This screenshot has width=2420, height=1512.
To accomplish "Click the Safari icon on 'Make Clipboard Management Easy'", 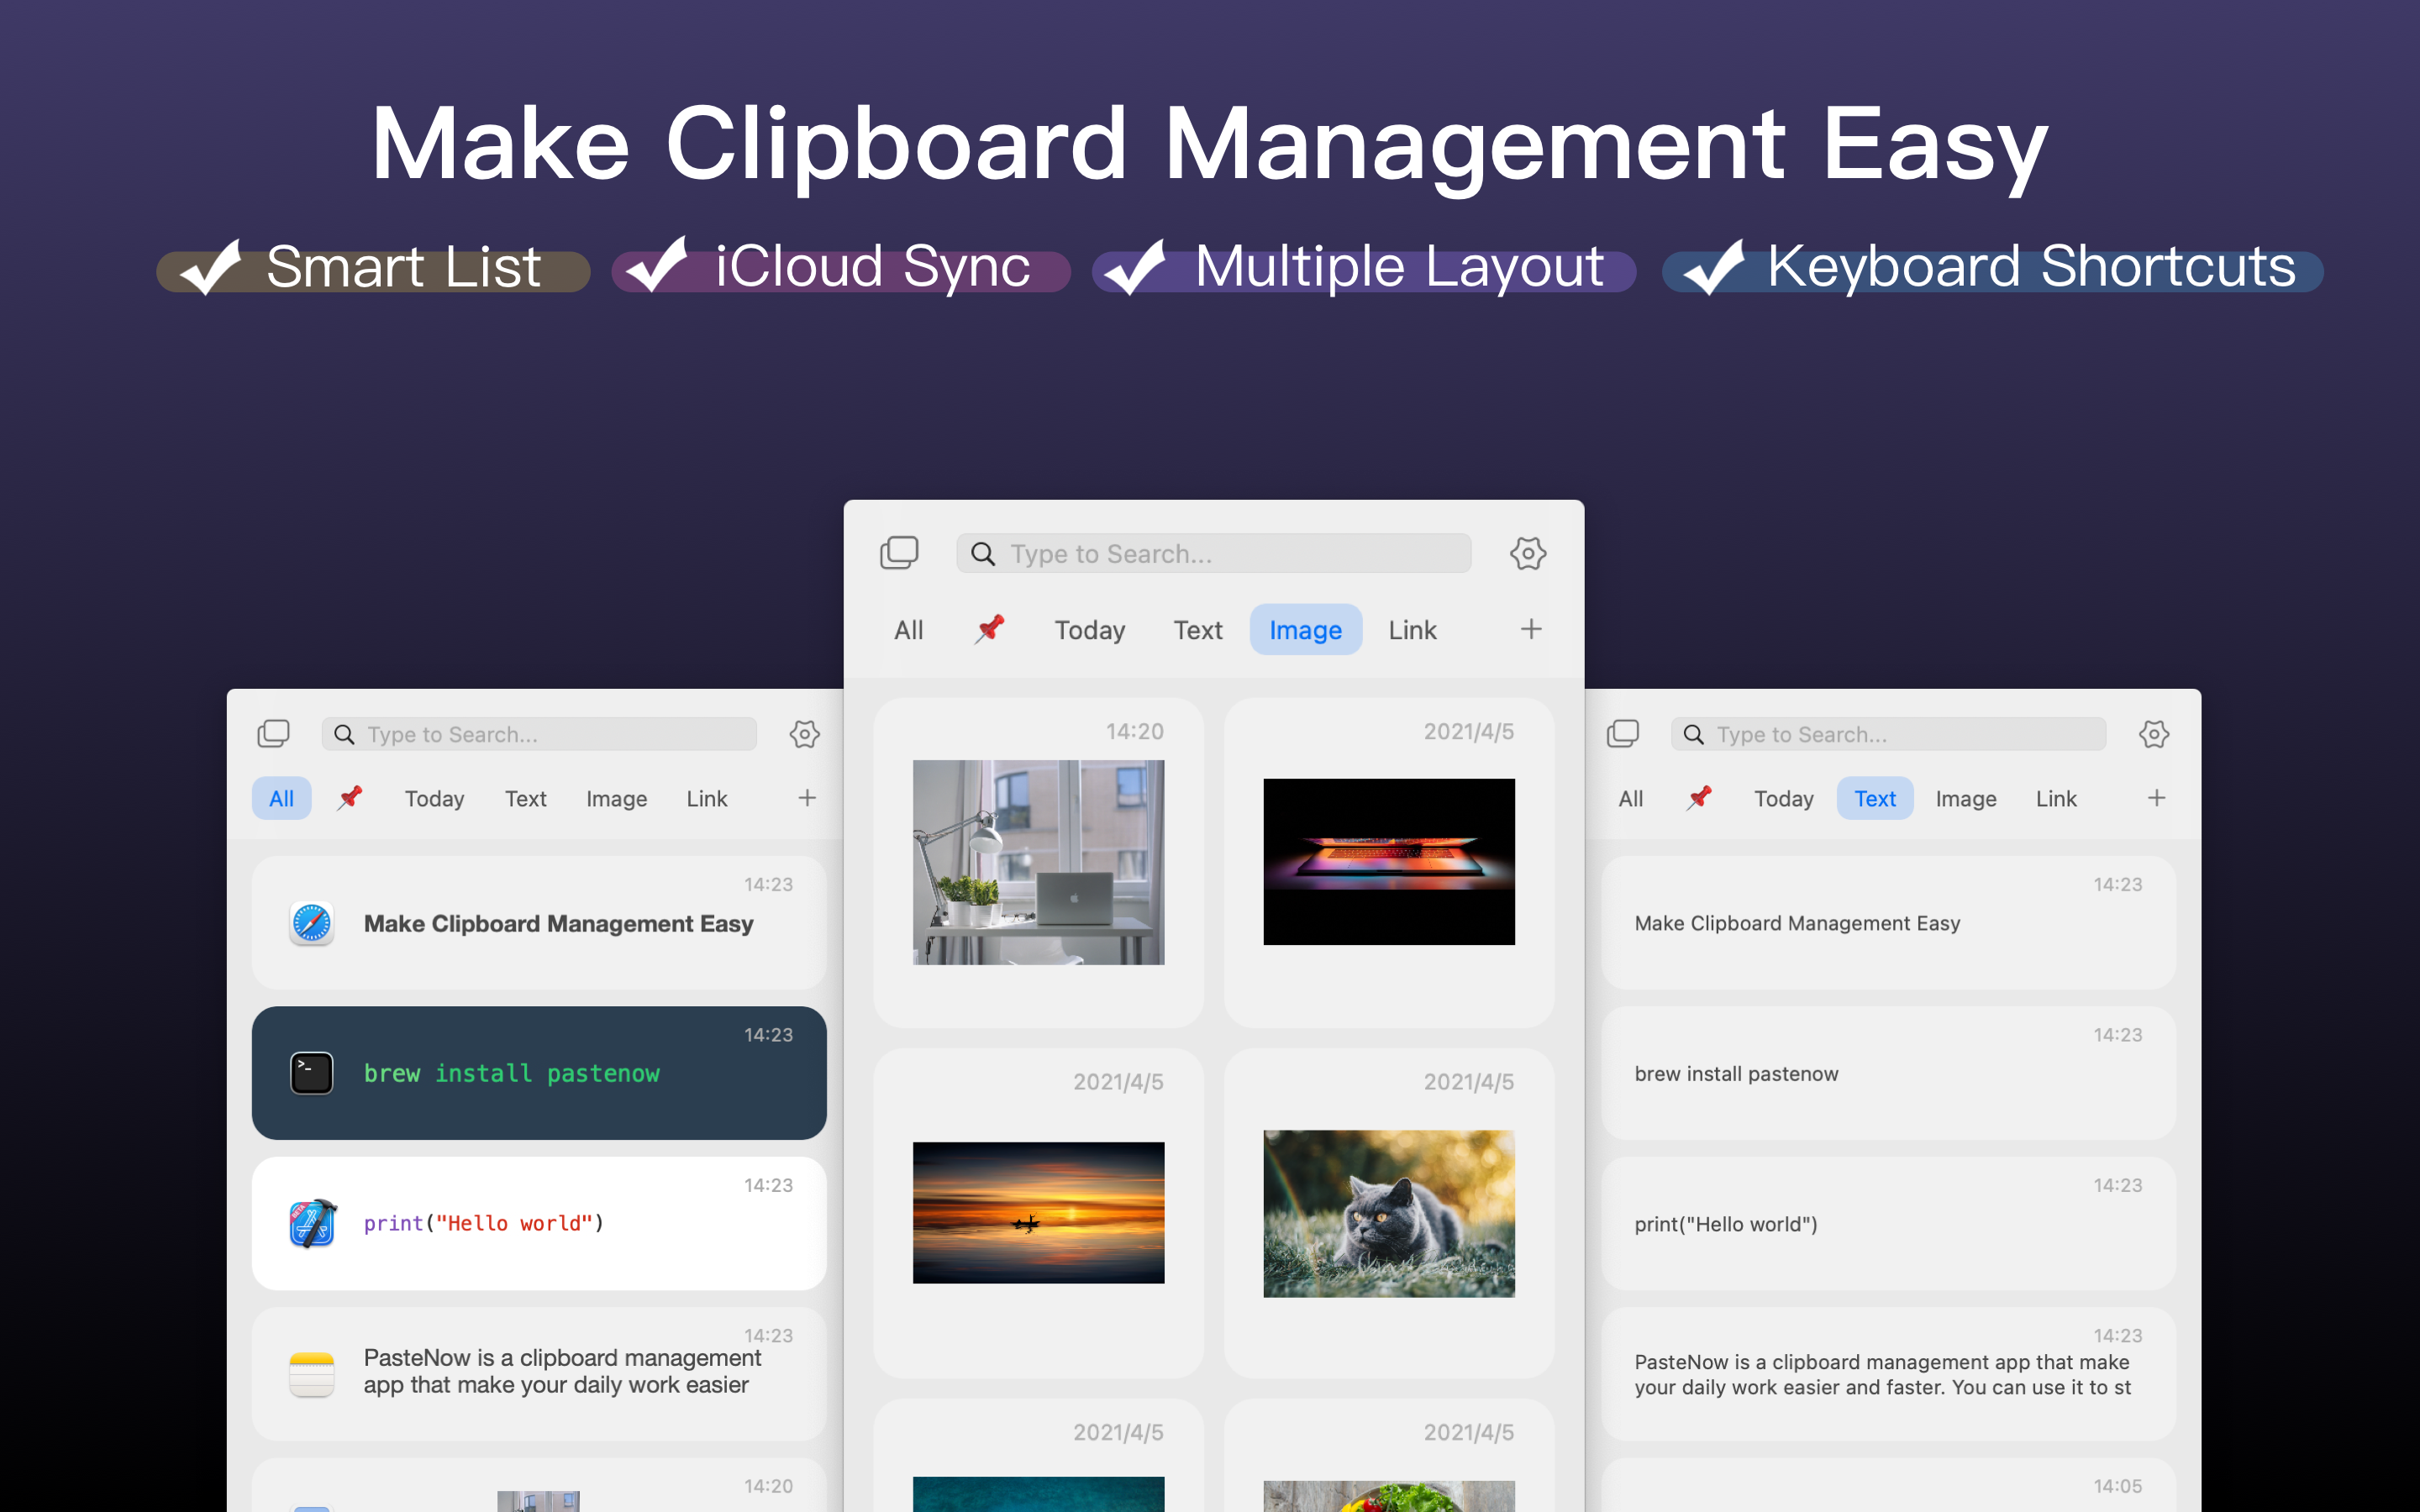I will 311,923.
